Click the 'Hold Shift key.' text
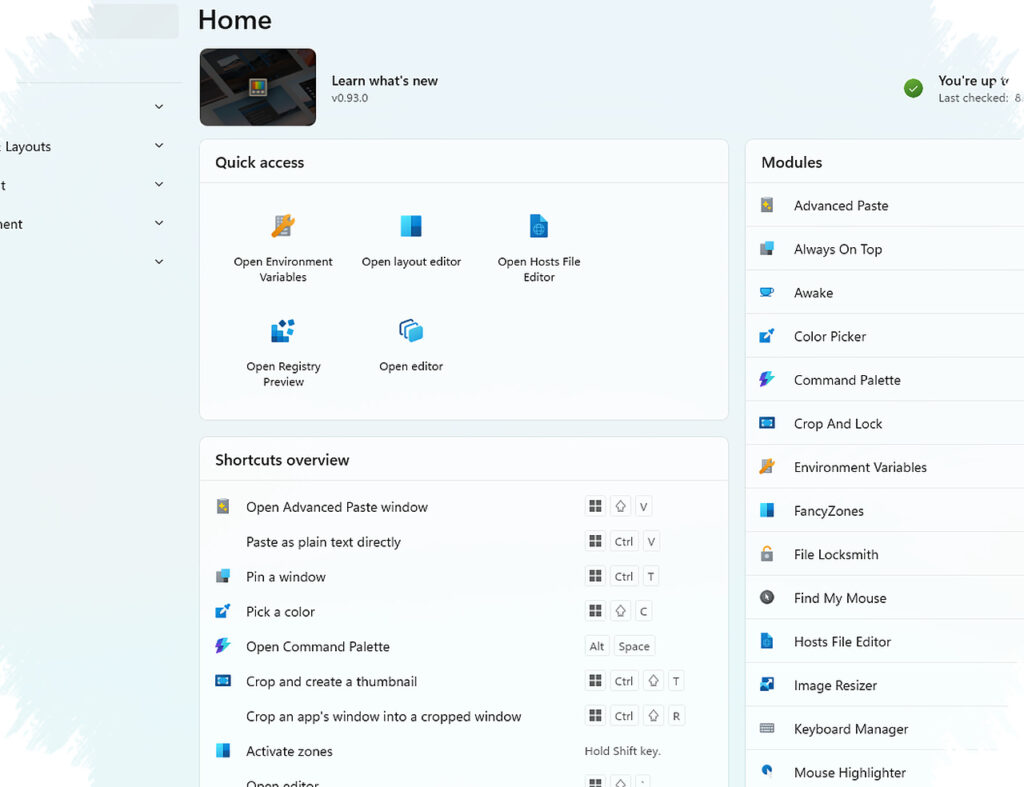This screenshot has width=1024, height=787. (x=622, y=751)
